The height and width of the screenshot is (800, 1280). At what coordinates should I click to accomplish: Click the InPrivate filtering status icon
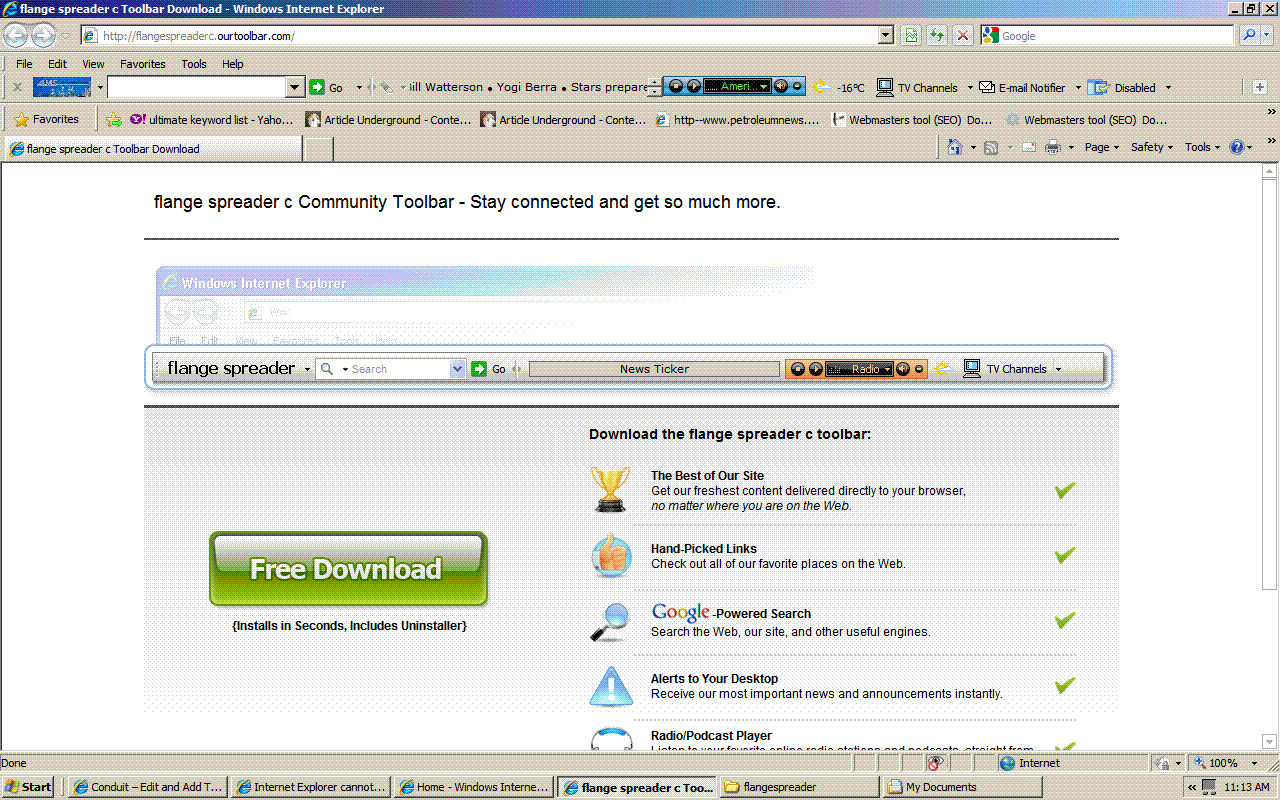coord(936,763)
